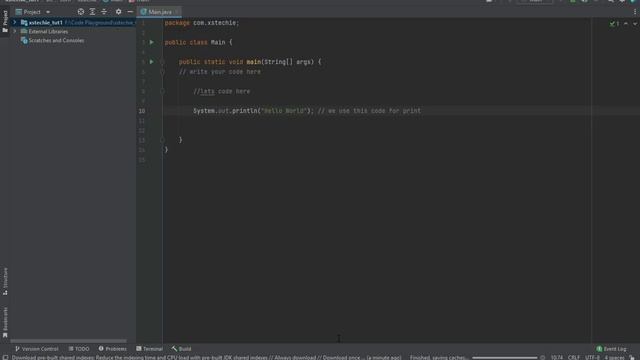The width and height of the screenshot is (640, 360).
Task: Click the 10:74 cursor position indicator
Action: click(x=556, y=357)
